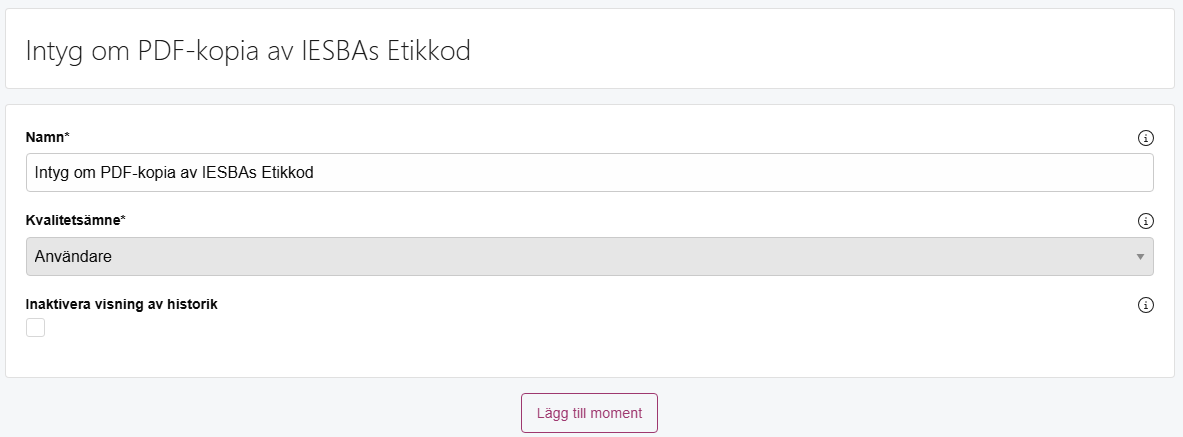
Task: Expand the Kvalitetsämne dropdown
Action: pyautogui.click(x=589, y=257)
